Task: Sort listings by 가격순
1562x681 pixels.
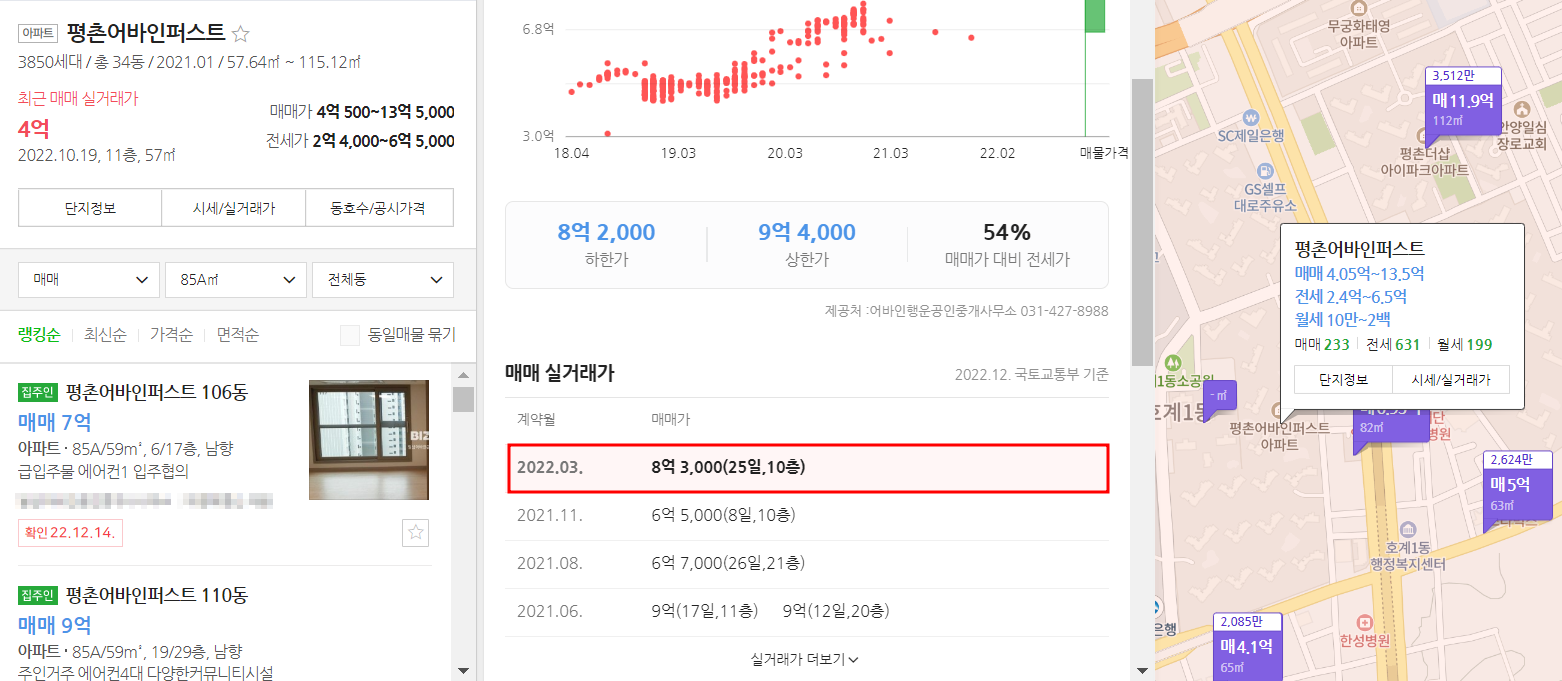Action: 171,335
